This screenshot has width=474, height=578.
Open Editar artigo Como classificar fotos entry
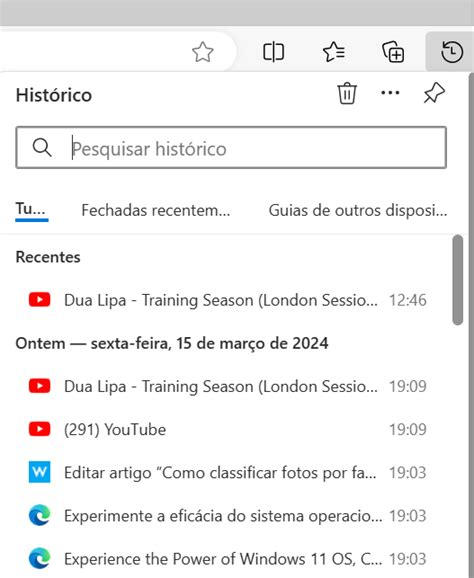click(x=228, y=472)
